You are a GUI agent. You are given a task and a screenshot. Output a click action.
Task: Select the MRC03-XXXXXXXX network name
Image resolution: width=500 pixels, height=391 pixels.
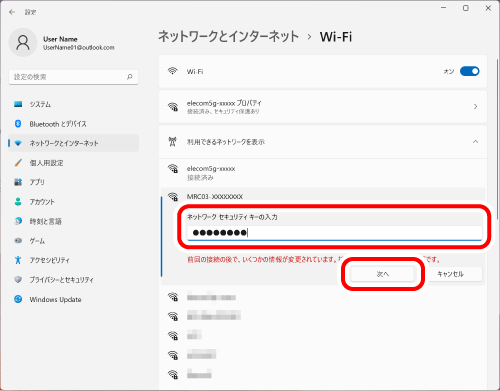click(x=215, y=197)
